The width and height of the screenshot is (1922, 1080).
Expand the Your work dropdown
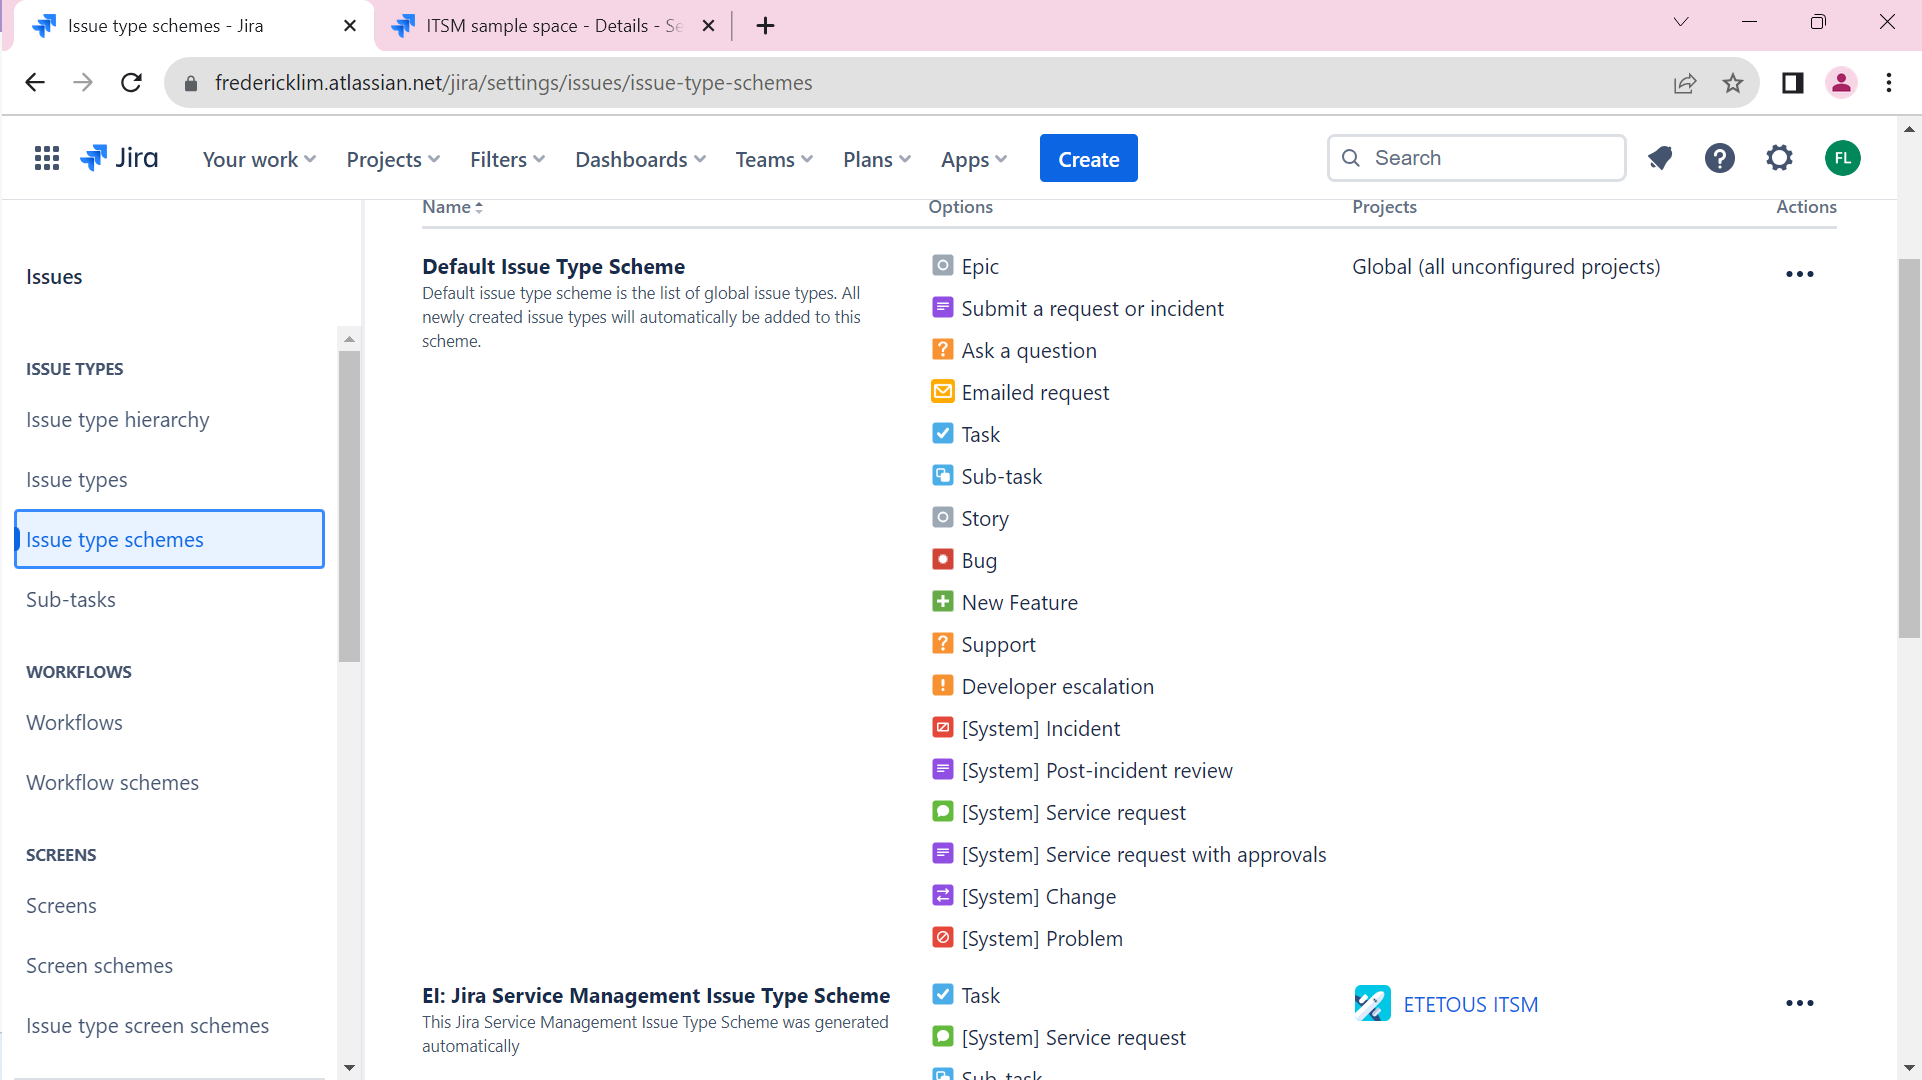(259, 159)
